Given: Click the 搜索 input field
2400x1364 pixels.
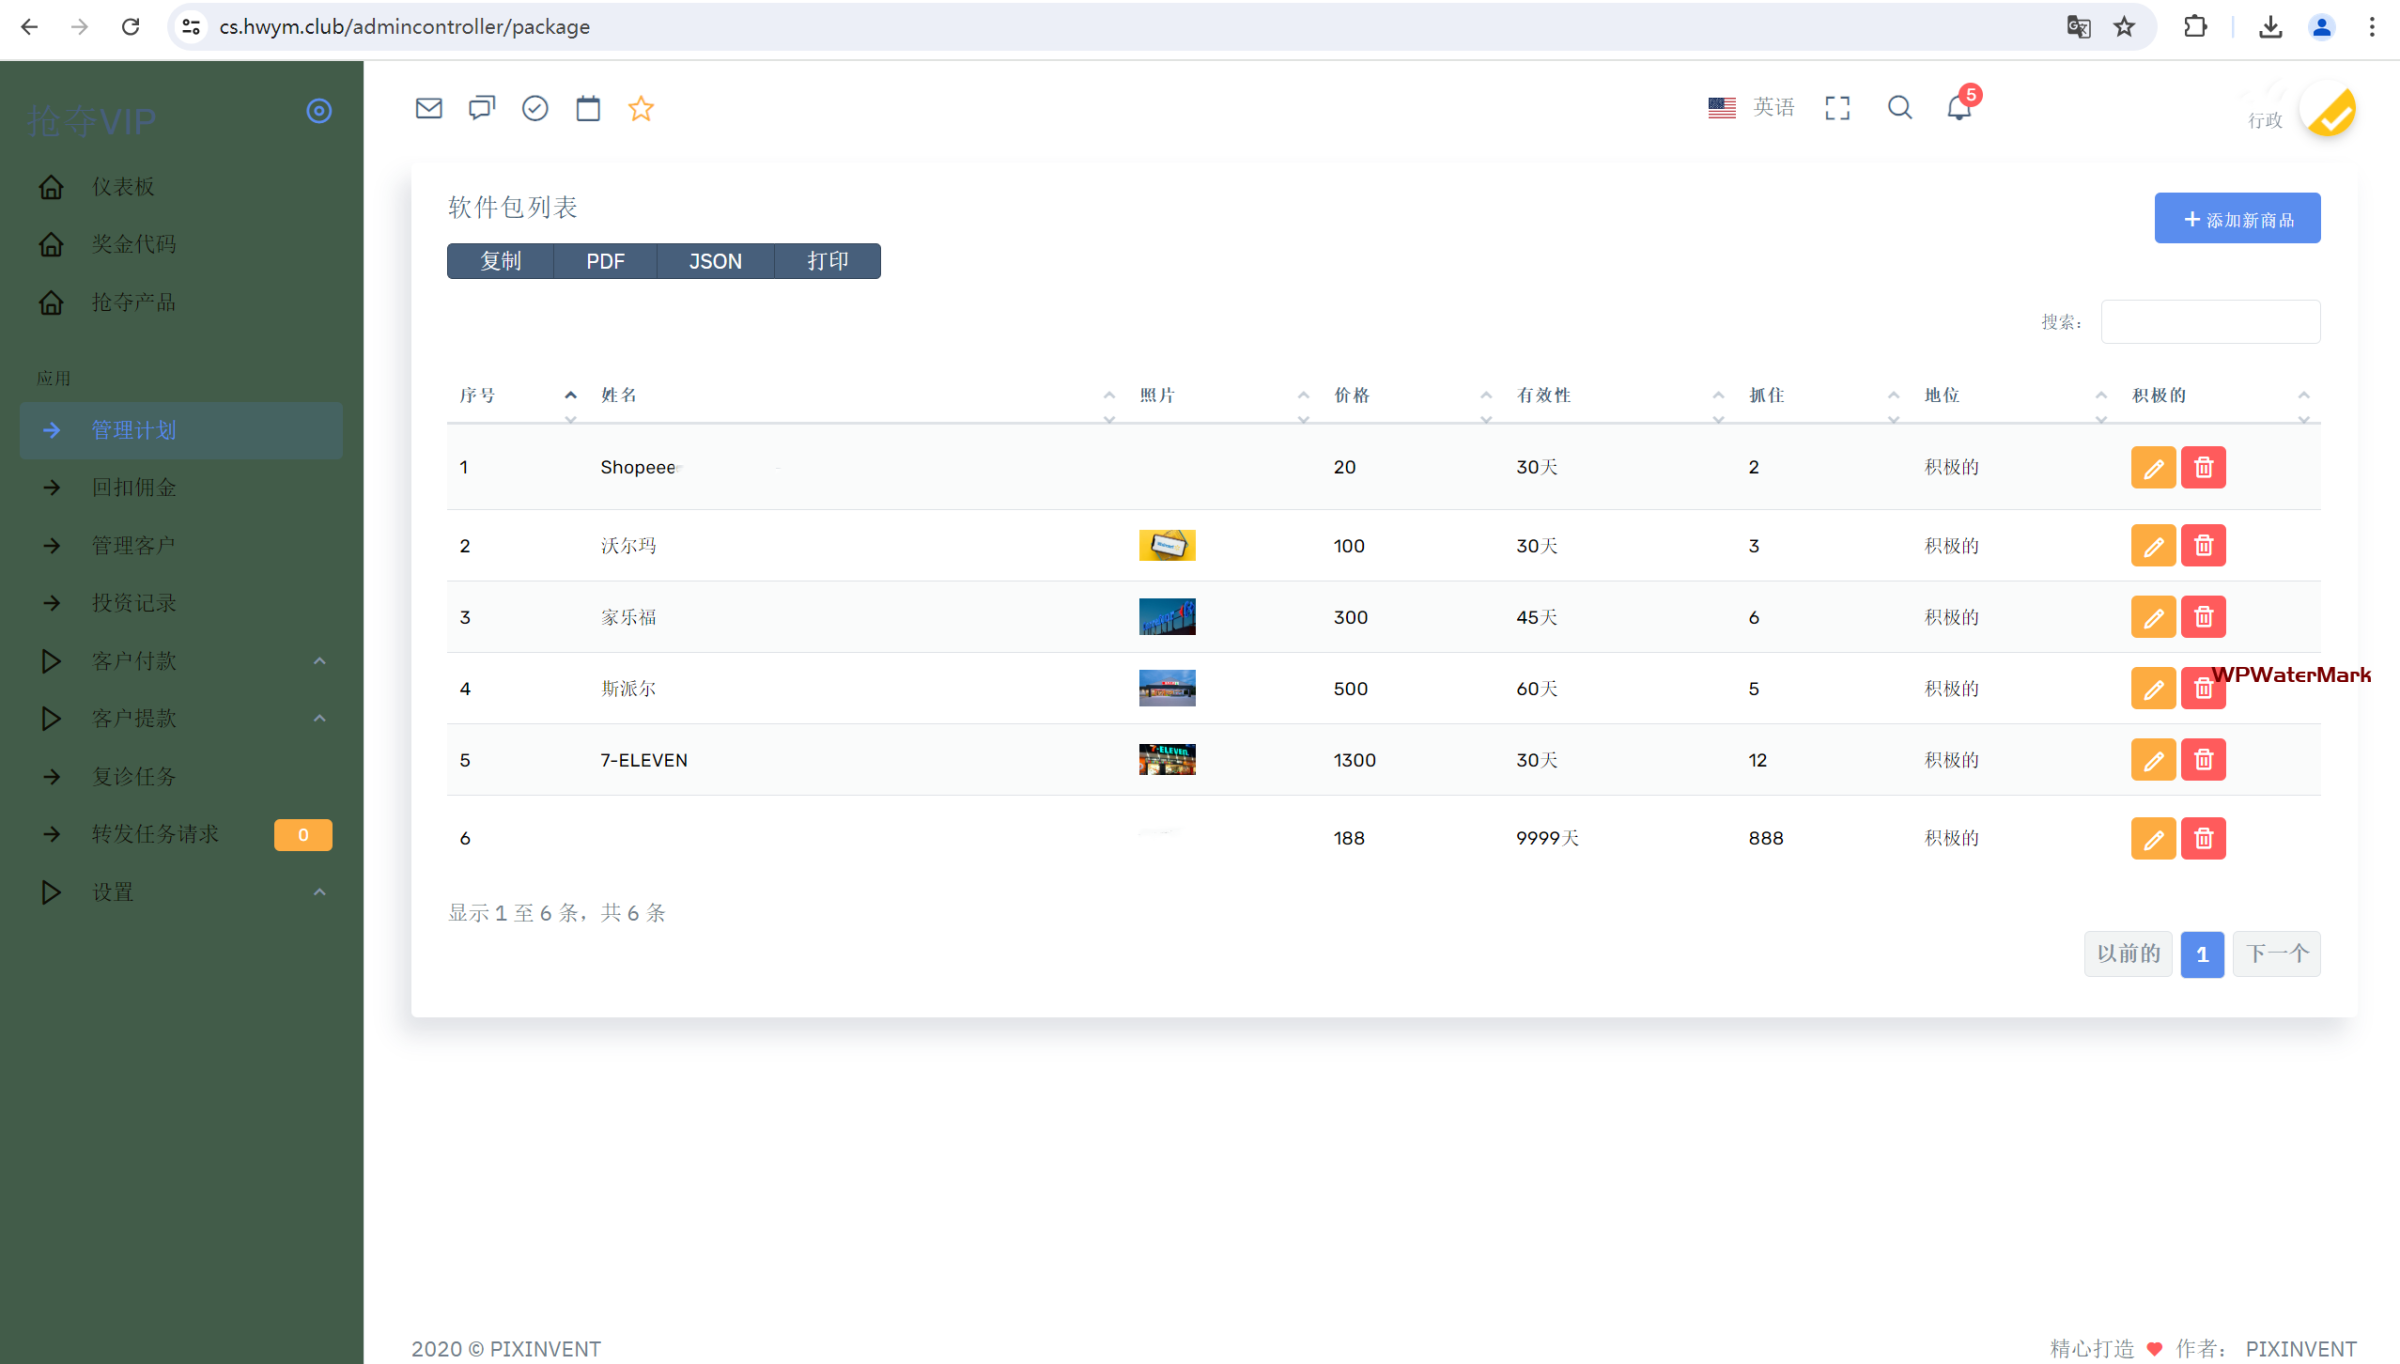Looking at the screenshot, I should [2210, 322].
